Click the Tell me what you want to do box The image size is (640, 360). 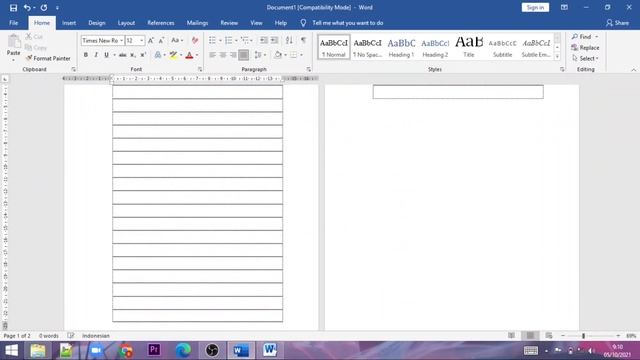(x=348, y=23)
